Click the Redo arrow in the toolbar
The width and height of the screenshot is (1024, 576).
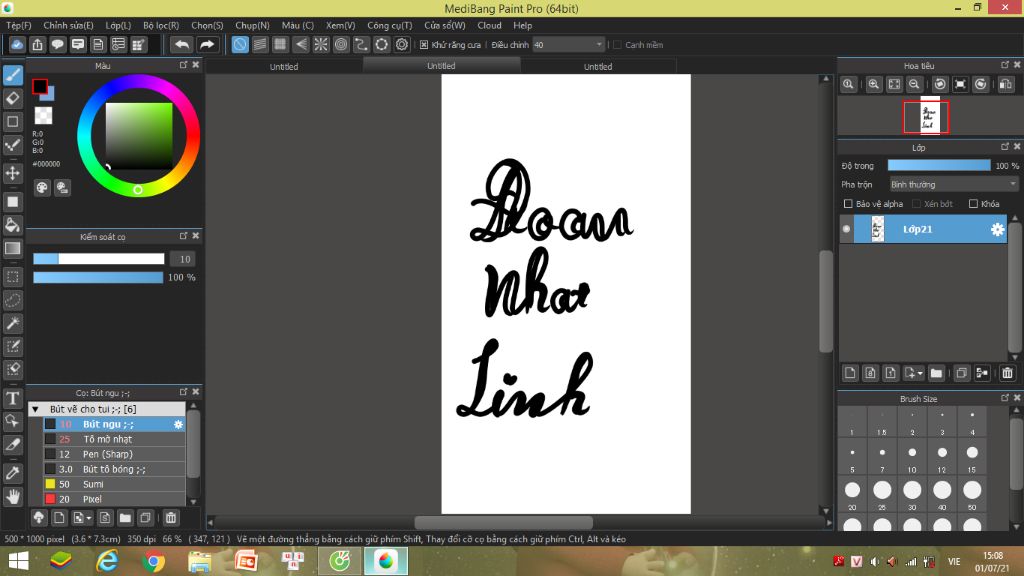[x=206, y=44]
